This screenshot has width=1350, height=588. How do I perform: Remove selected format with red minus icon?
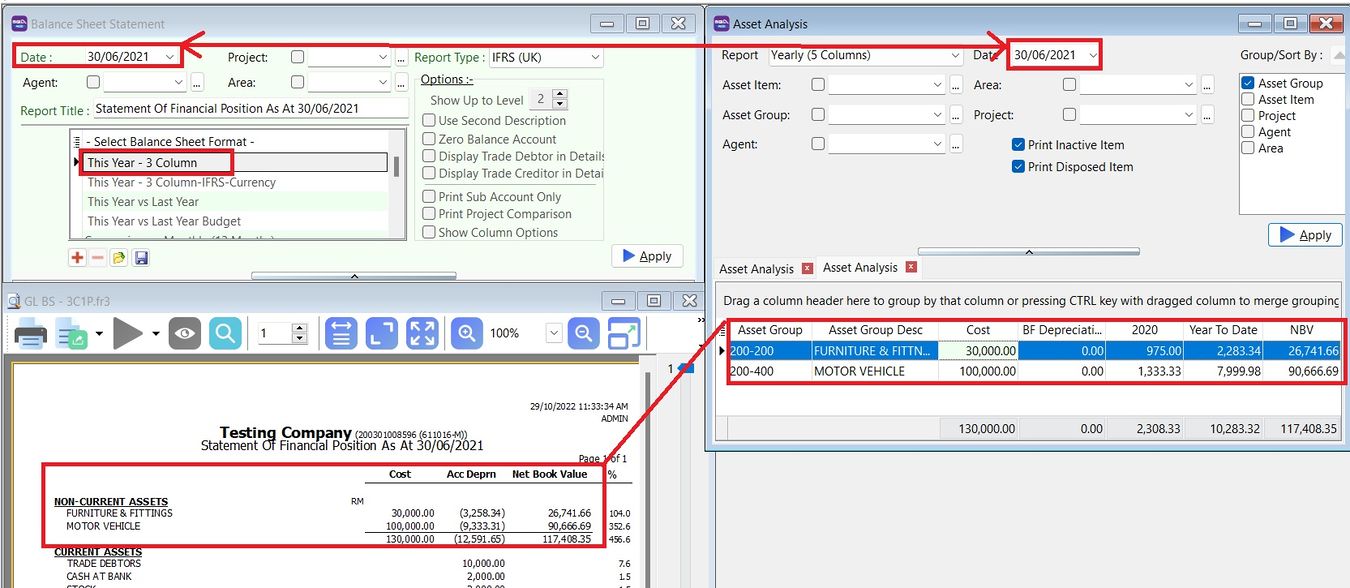(97, 257)
